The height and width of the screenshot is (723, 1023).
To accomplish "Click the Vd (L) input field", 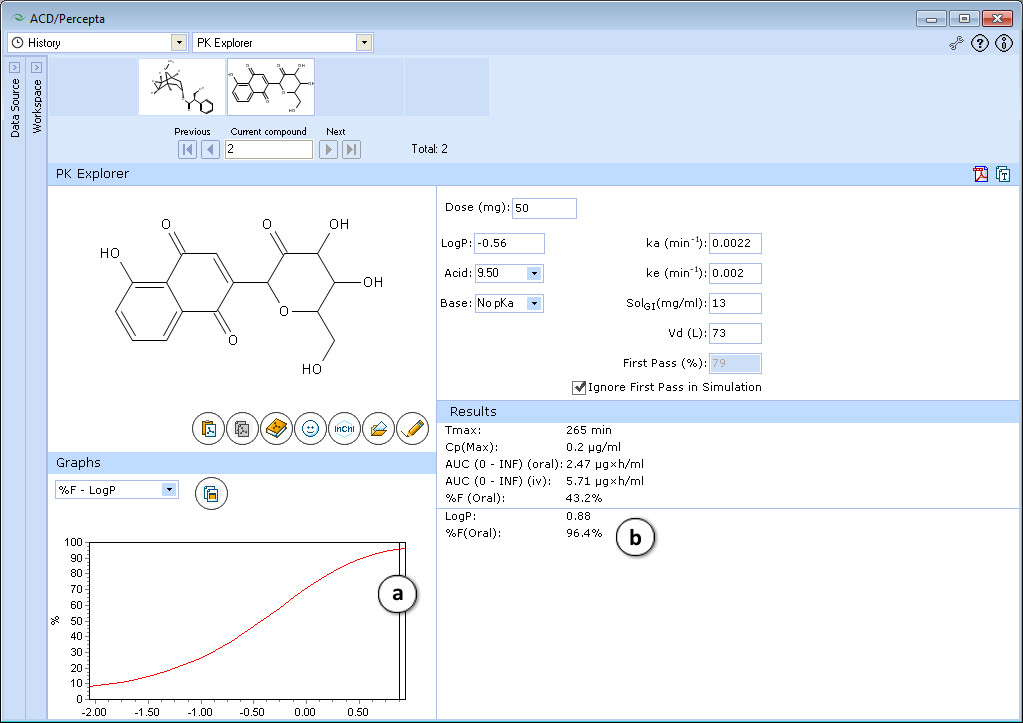I will (x=735, y=333).
